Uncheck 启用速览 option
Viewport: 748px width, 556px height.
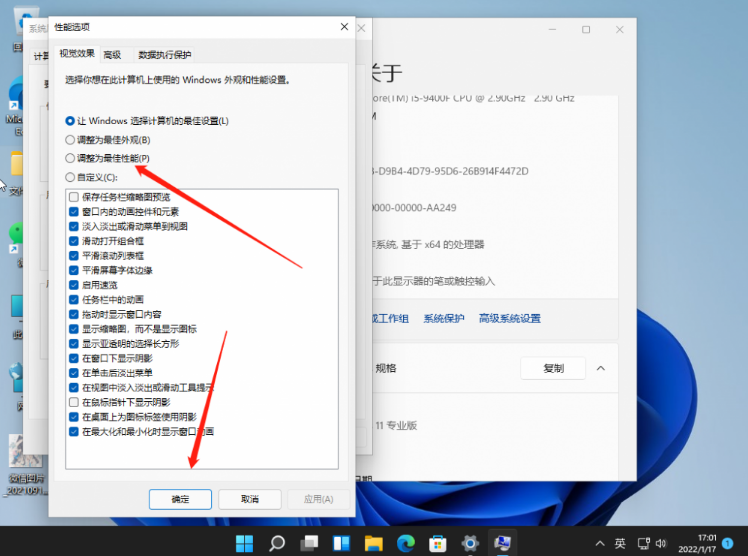tap(74, 285)
